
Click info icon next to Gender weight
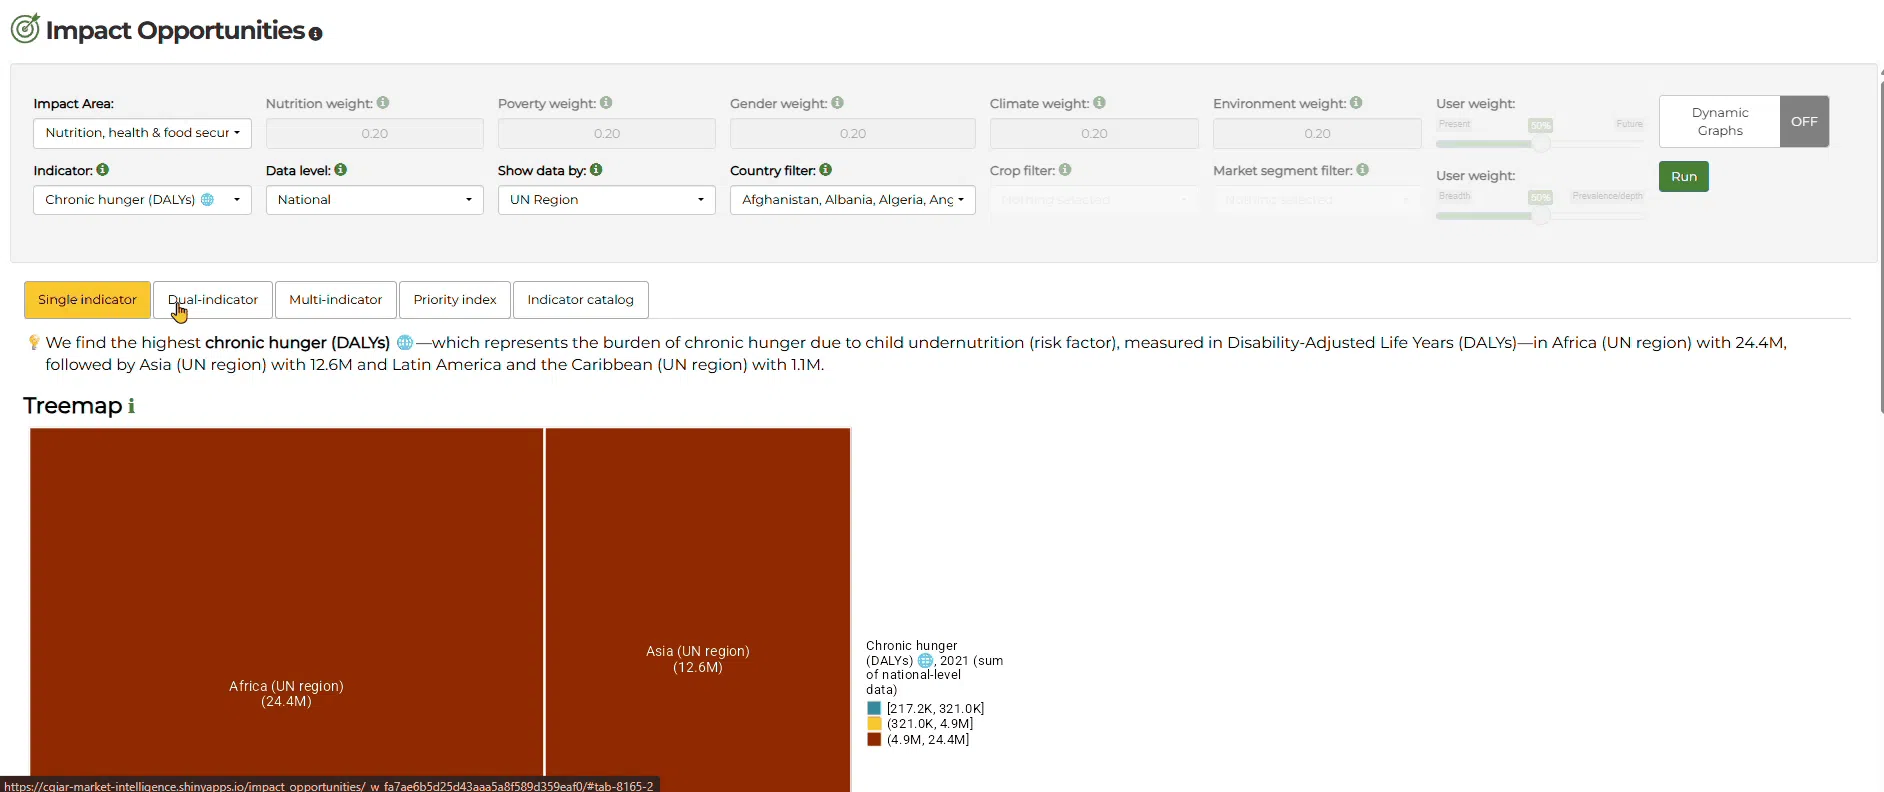click(837, 103)
